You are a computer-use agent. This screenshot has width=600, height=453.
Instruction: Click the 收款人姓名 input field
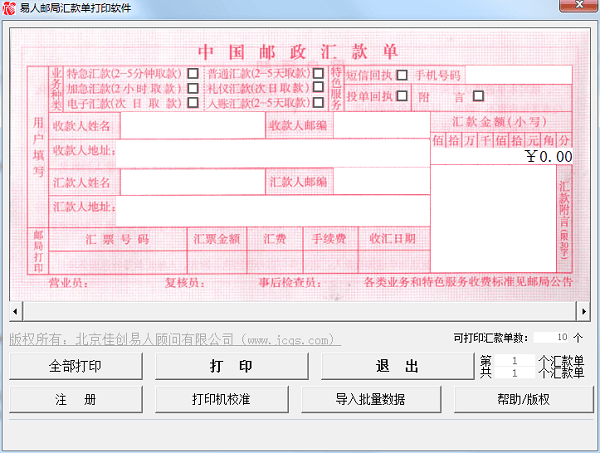point(193,125)
